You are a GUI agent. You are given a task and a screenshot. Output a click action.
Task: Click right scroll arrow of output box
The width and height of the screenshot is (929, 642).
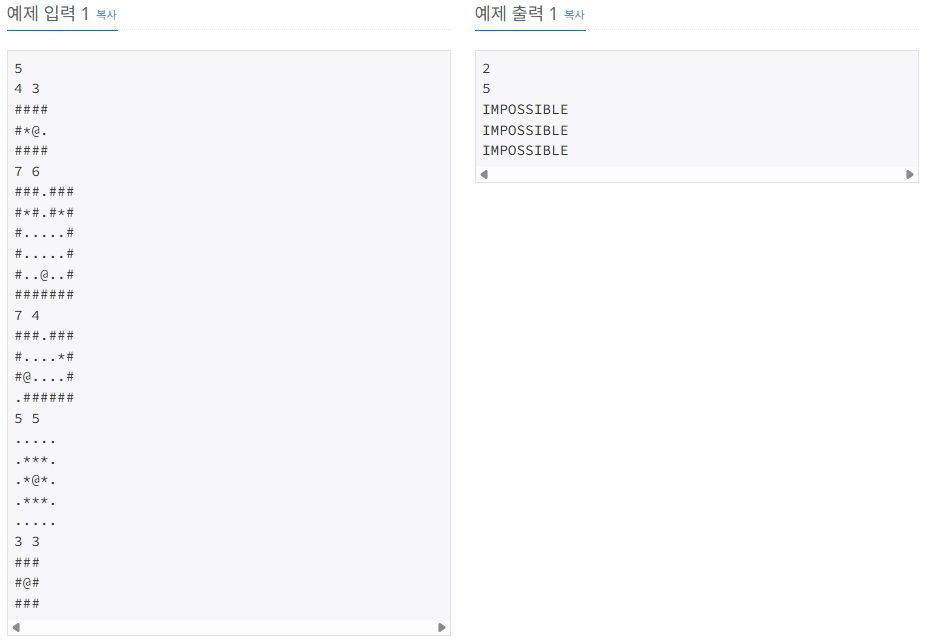tap(909, 174)
